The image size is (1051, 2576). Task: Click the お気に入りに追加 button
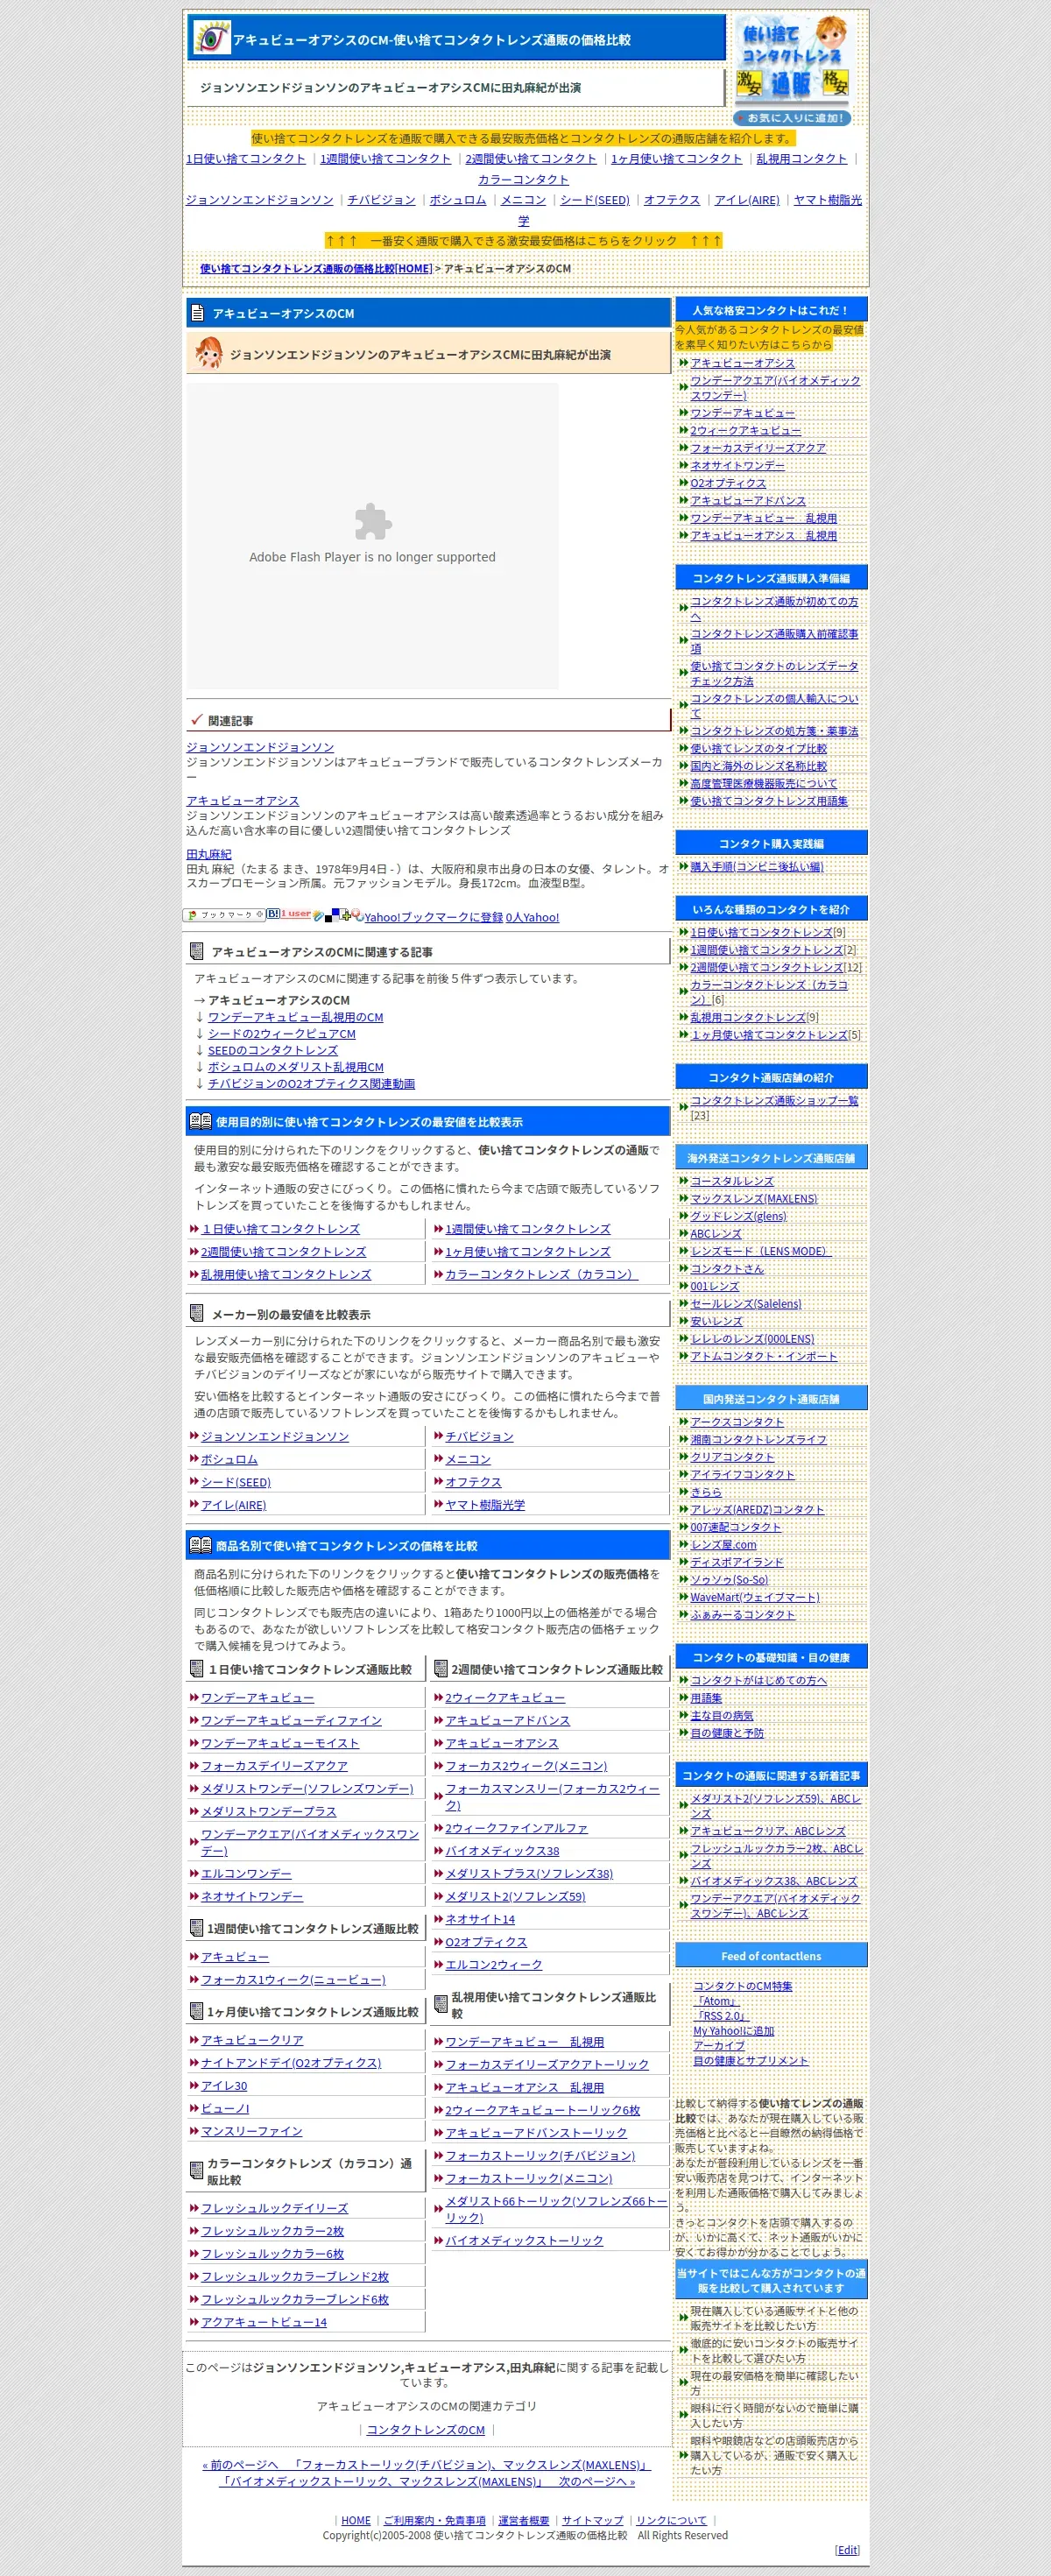point(793,118)
